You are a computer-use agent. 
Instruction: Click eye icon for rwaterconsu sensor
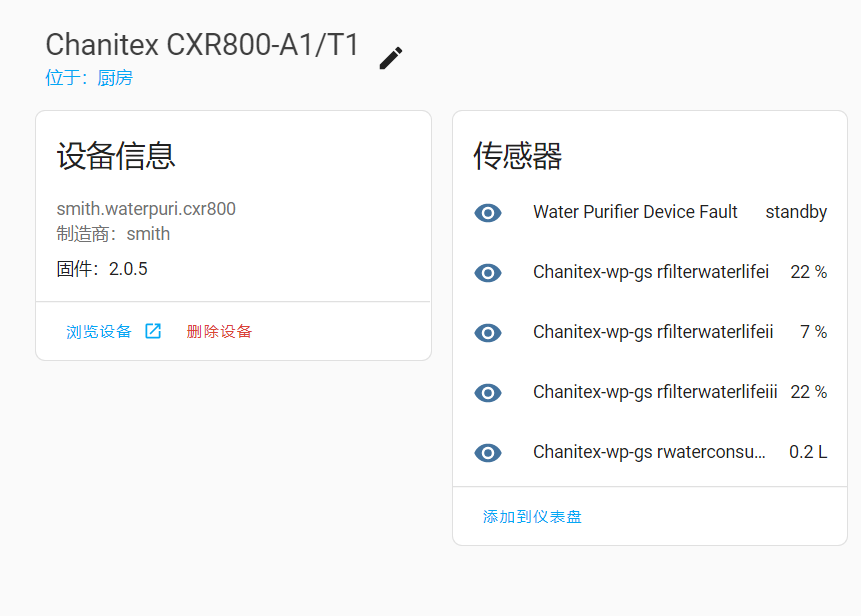click(488, 452)
